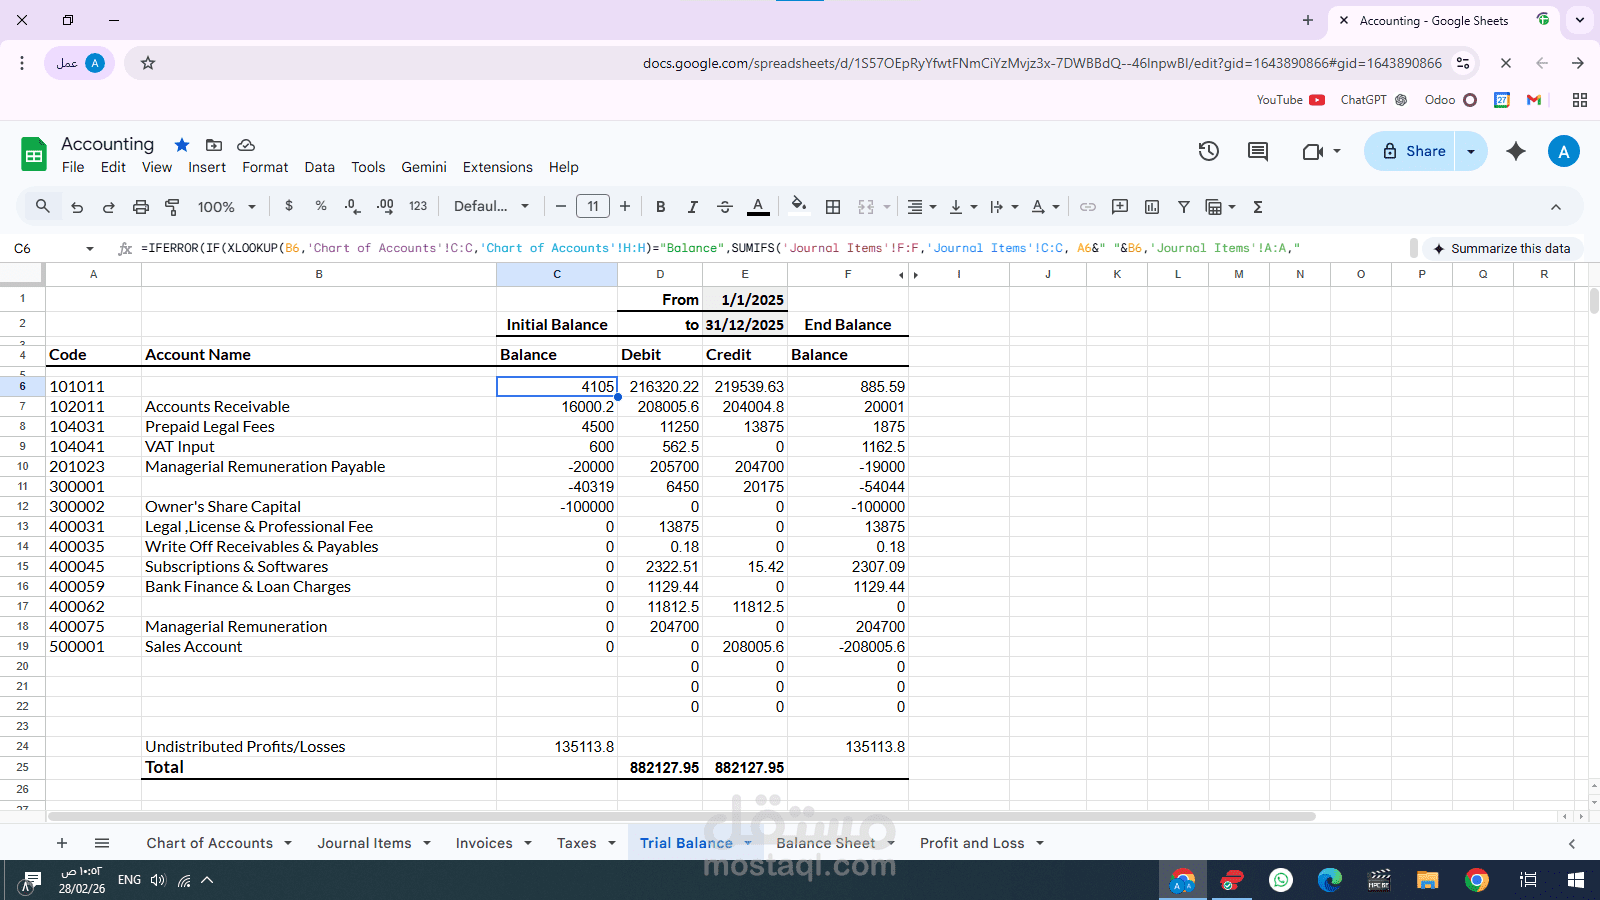Star the Accounting document
The width and height of the screenshot is (1600, 900).
click(182, 145)
